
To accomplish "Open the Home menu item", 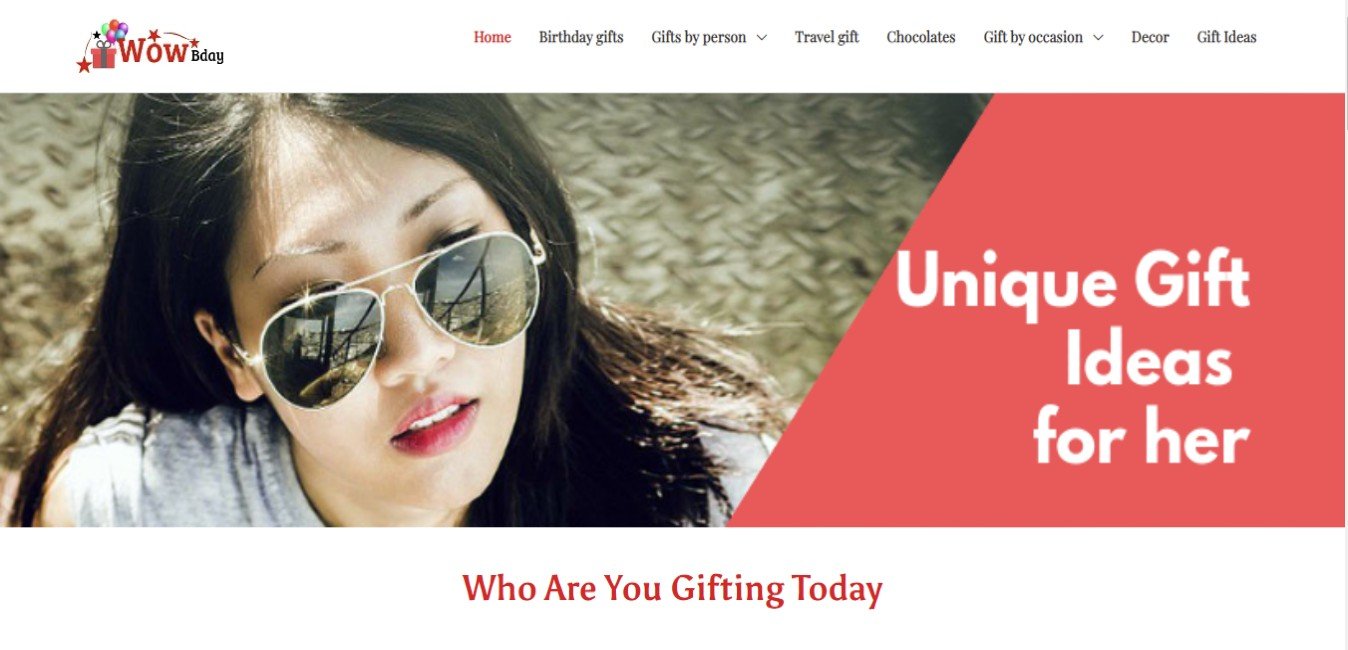I will click(x=492, y=37).
